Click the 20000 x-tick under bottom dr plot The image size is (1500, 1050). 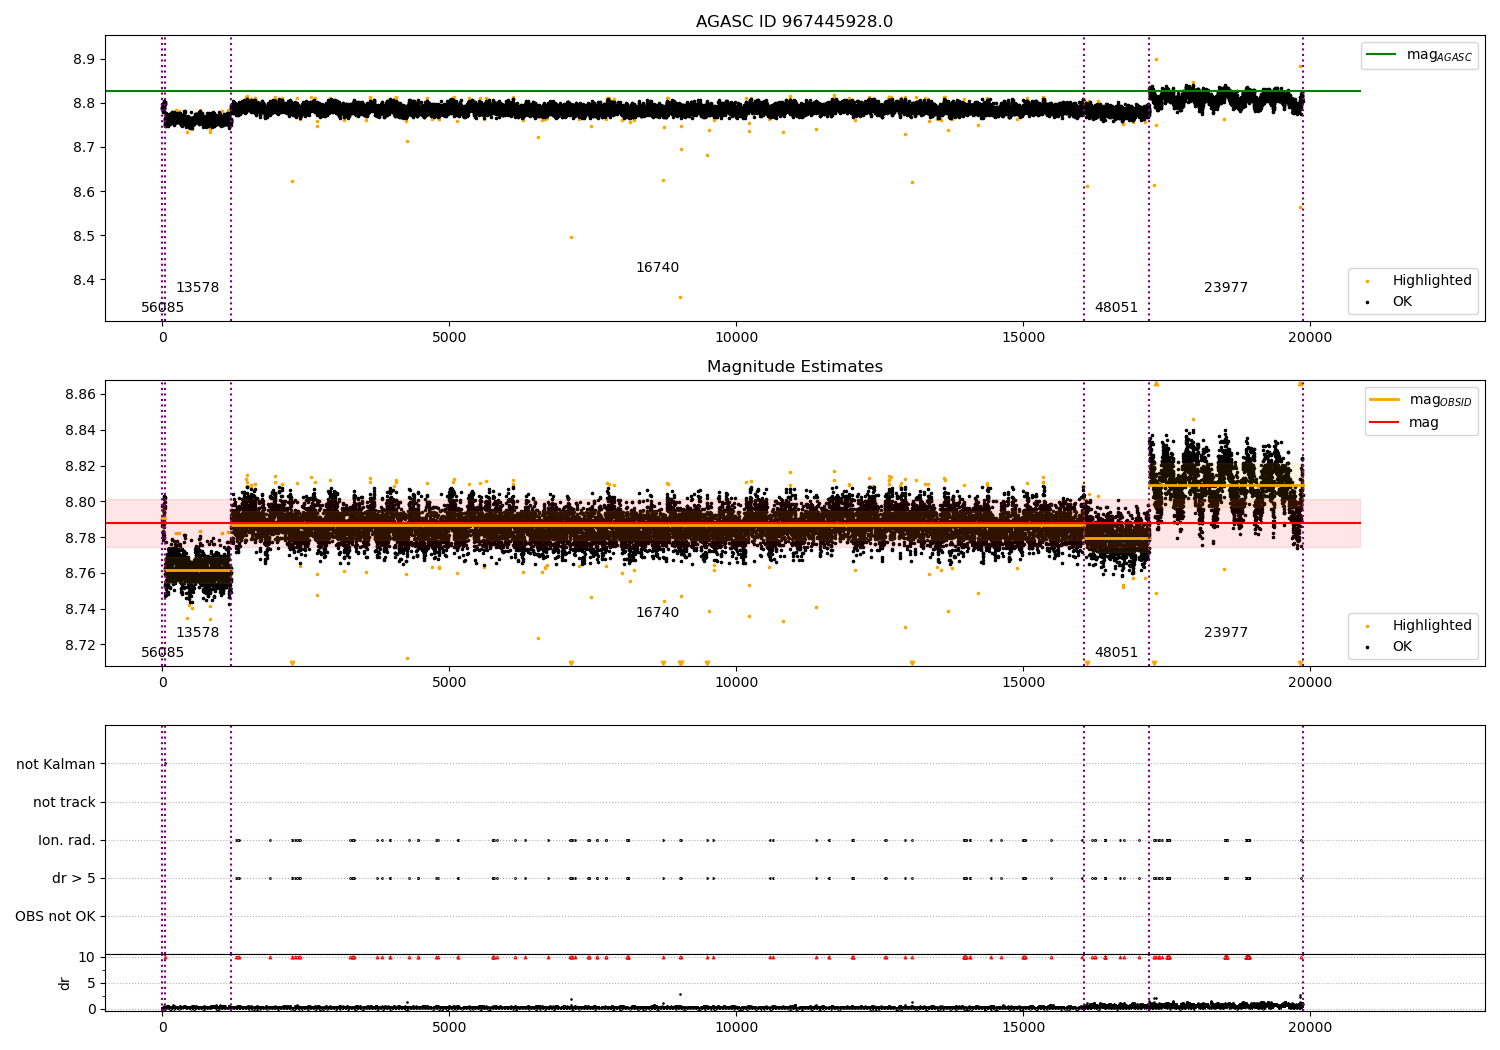(1310, 1028)
